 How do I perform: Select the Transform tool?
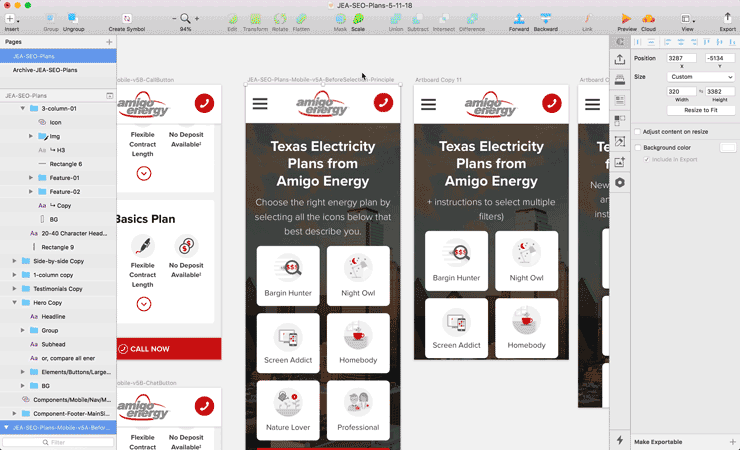[x=255, y=19]
